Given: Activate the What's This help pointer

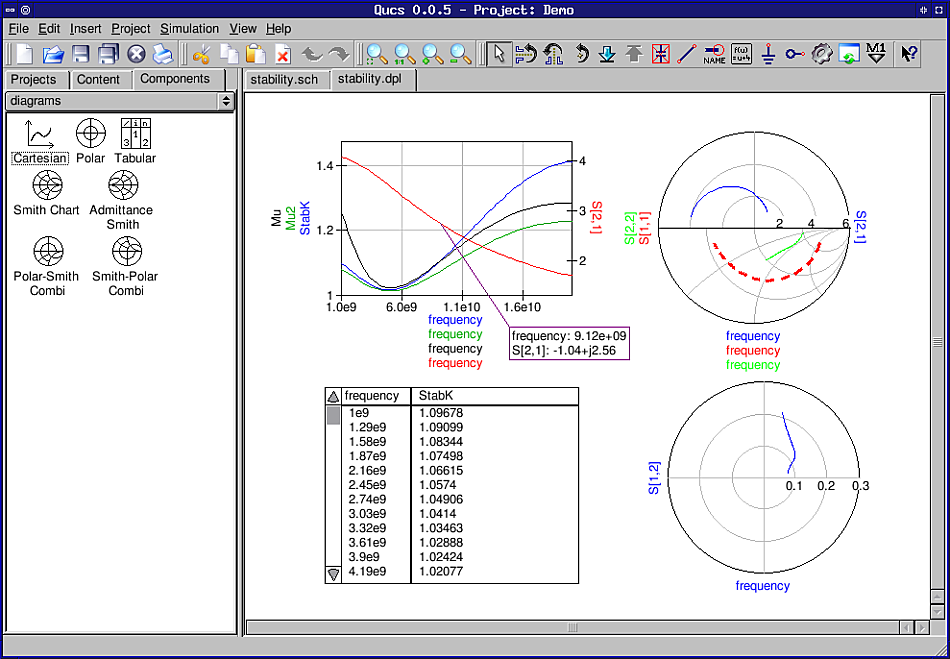Looking at the screenshot, I should (x=908, y=55).
